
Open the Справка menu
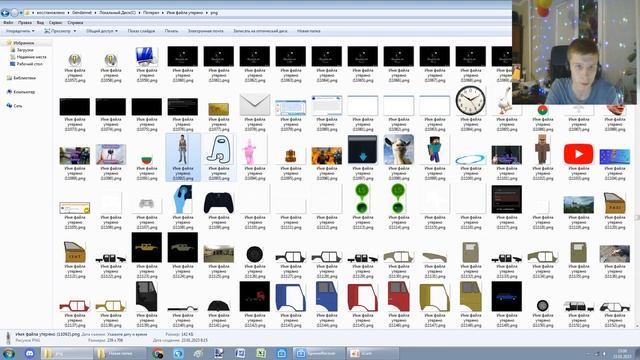click(x=75, y=23)
